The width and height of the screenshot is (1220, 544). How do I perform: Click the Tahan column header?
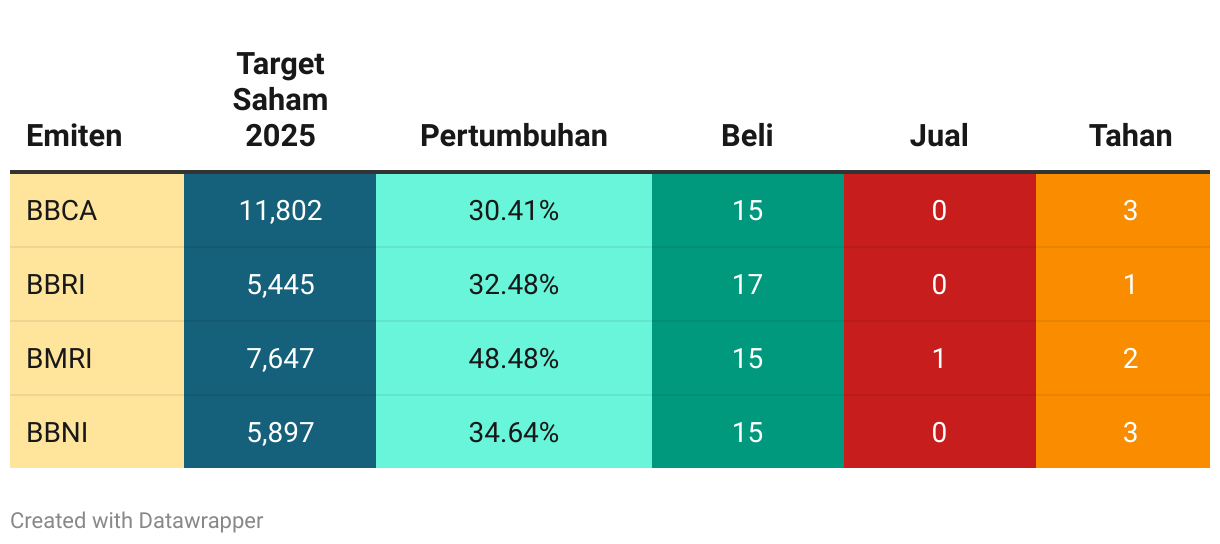pyautogui.click(x=1130, y=135)
